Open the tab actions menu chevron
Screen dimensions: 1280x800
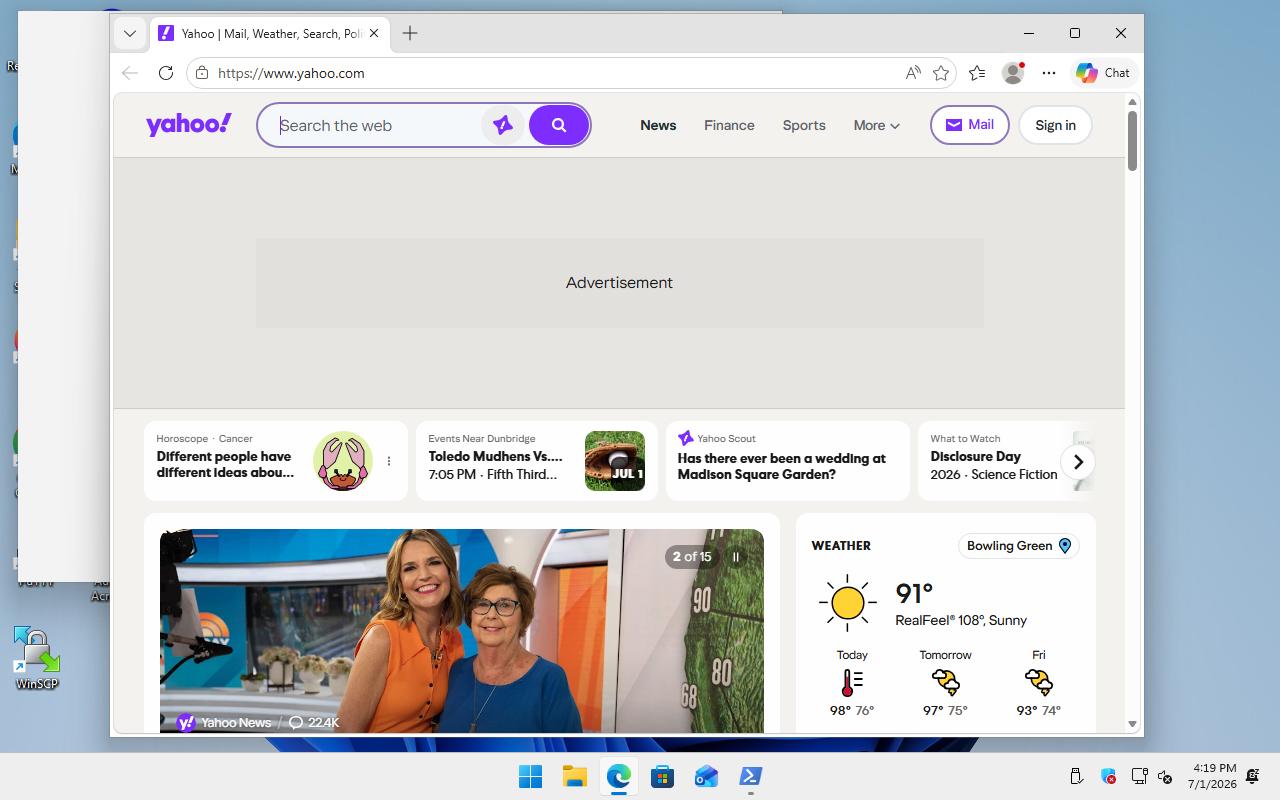[x=130, y=33]
